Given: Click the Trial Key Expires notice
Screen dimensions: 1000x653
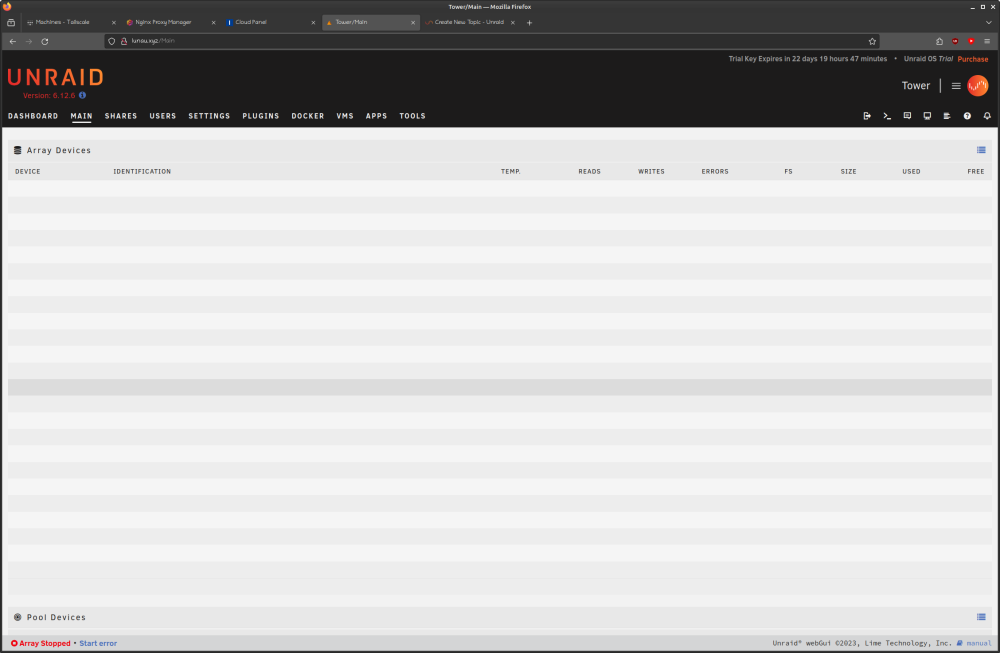Looking at the screenshot, I should point(807,59).
